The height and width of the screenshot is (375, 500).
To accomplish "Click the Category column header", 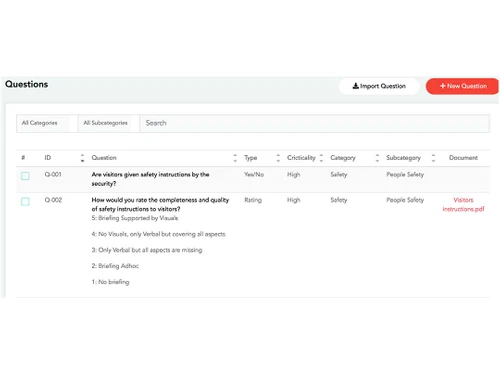I will [x=343, y=158].
